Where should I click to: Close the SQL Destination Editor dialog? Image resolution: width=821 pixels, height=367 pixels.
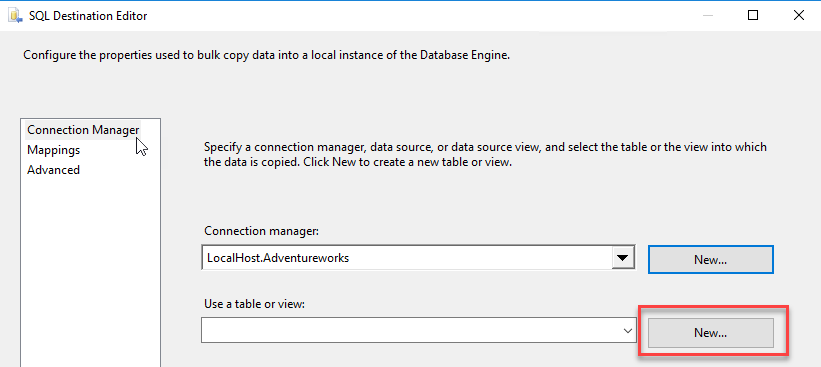[x=798, y=16]
